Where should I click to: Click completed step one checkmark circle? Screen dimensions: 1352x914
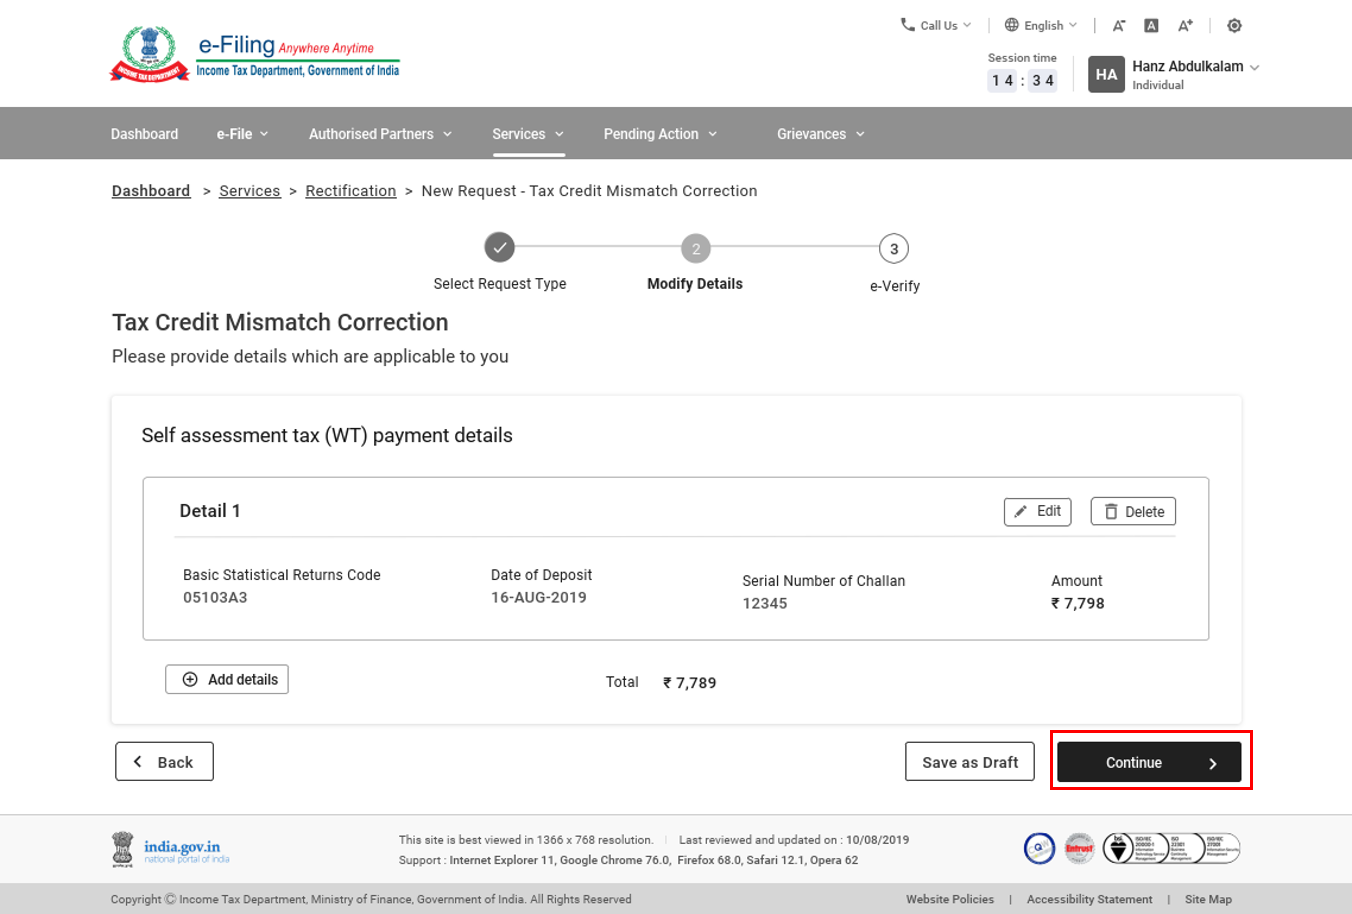pyautogui.click(x=499, y=247)
